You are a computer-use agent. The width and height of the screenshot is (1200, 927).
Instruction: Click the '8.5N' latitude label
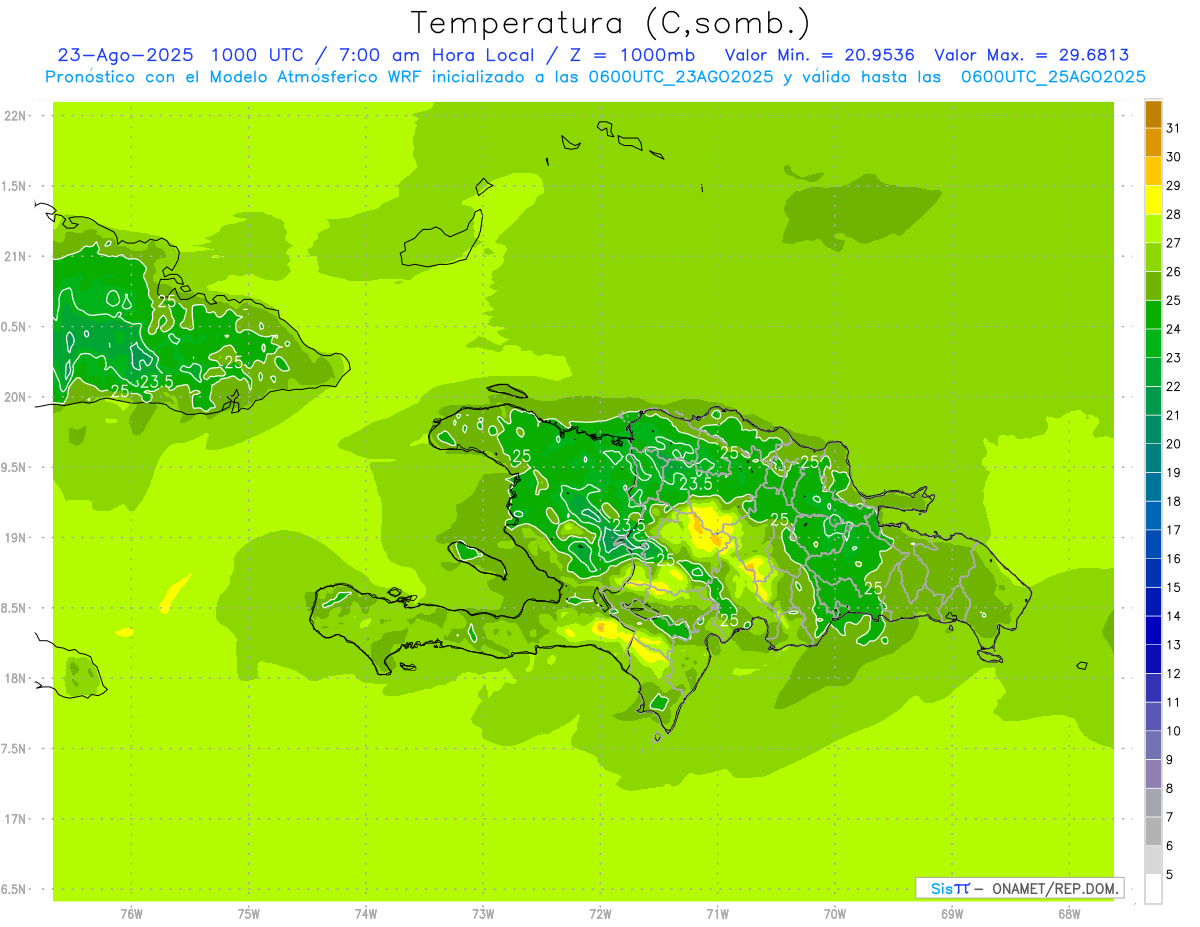click(x=14, y=608)
